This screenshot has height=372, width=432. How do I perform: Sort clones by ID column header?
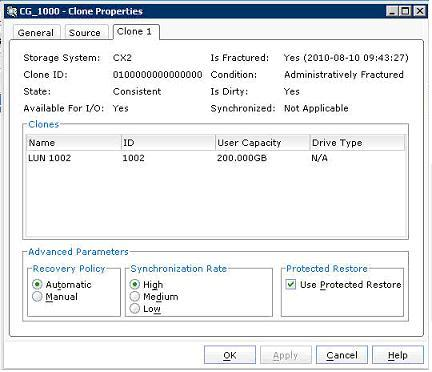click(x=168, y=143)
